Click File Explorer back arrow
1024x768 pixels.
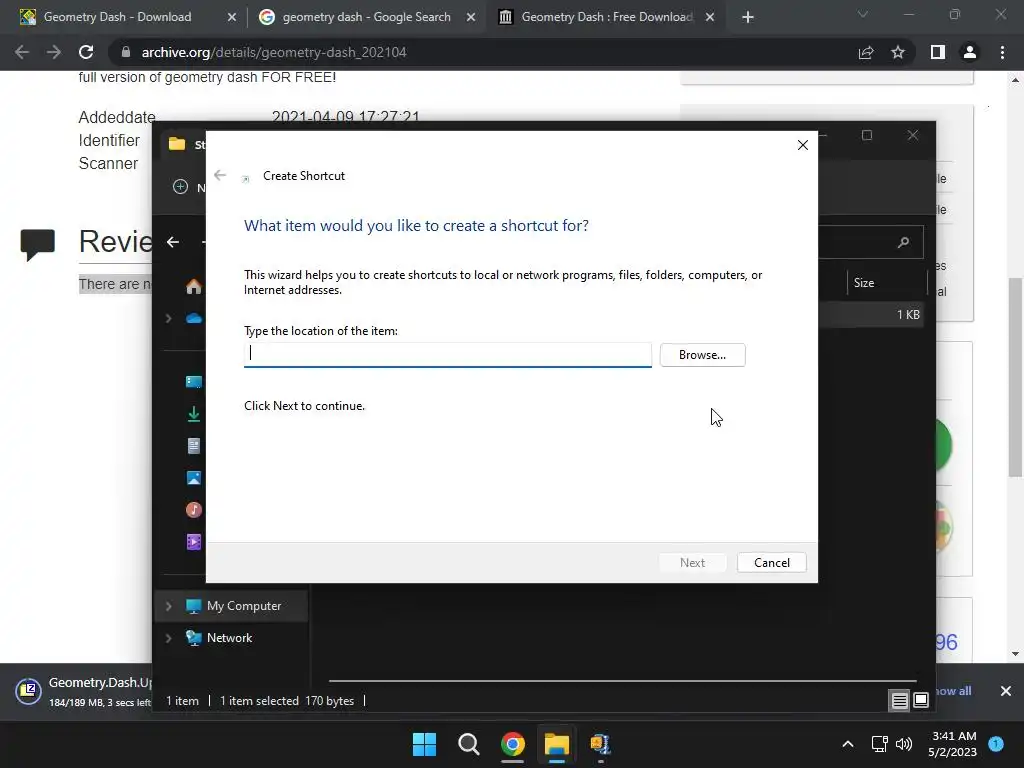click(x=173, y=242)
